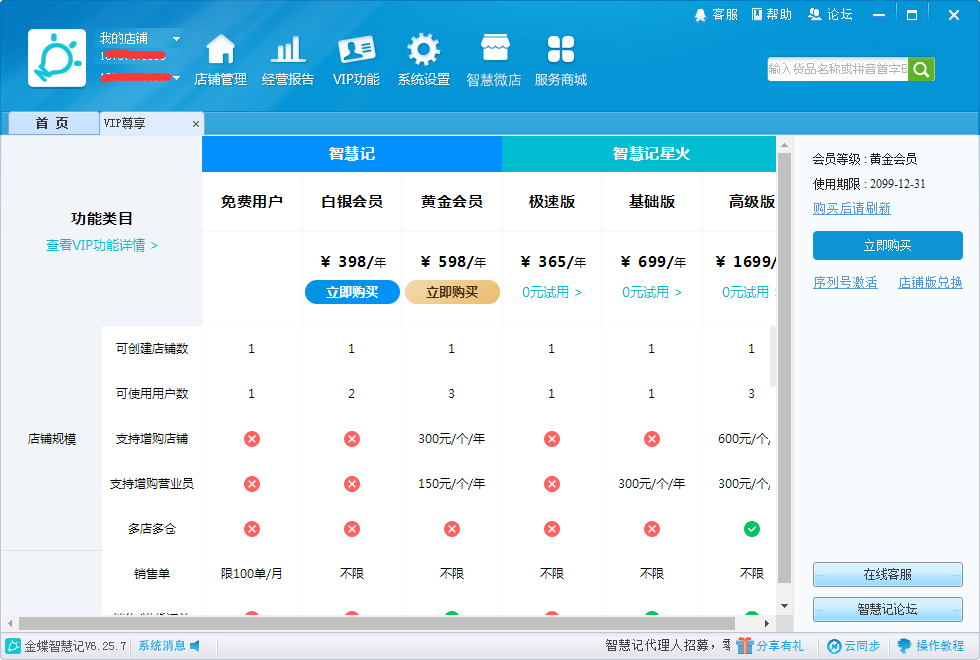Open 查看VIP功能详情 link

[102, 245]
